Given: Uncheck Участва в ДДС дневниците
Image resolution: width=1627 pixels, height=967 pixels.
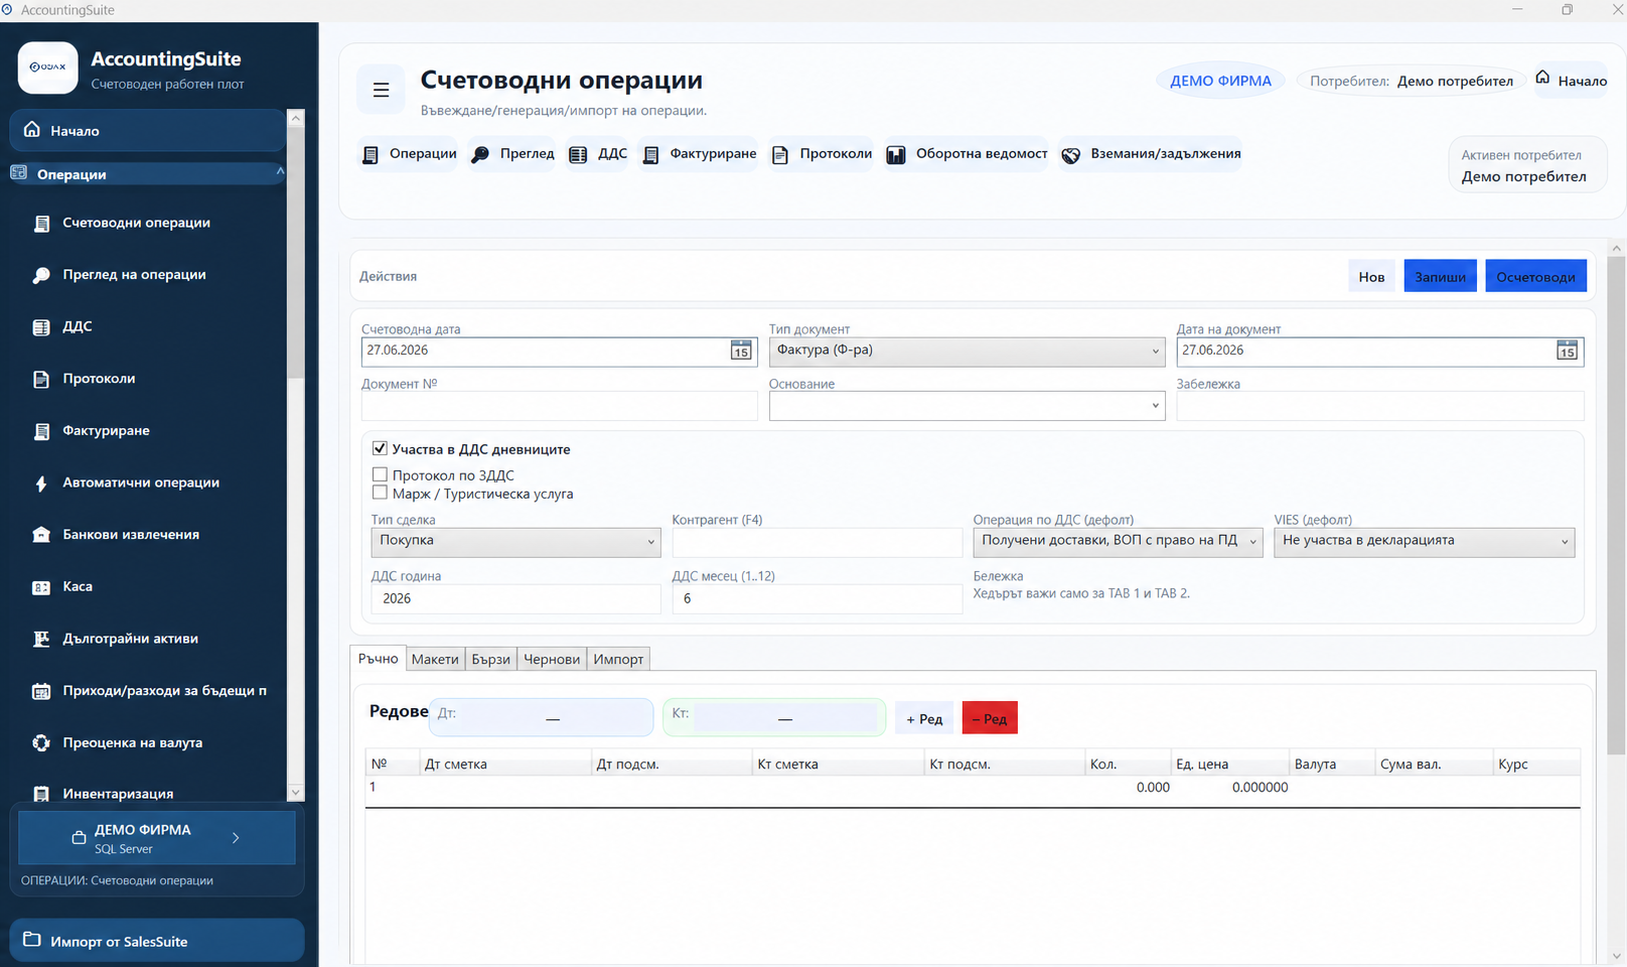Looking at the screenshot, I should click(380, 449).
